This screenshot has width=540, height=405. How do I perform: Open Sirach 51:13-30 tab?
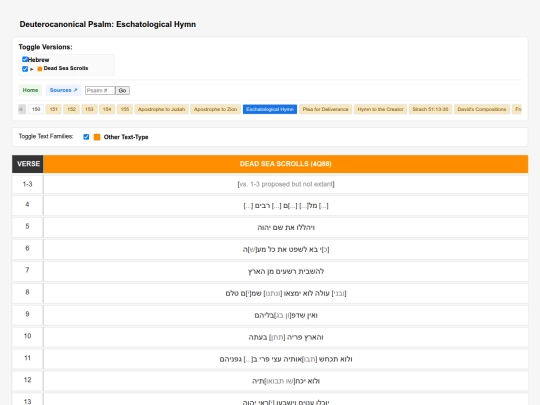point(430,109)
